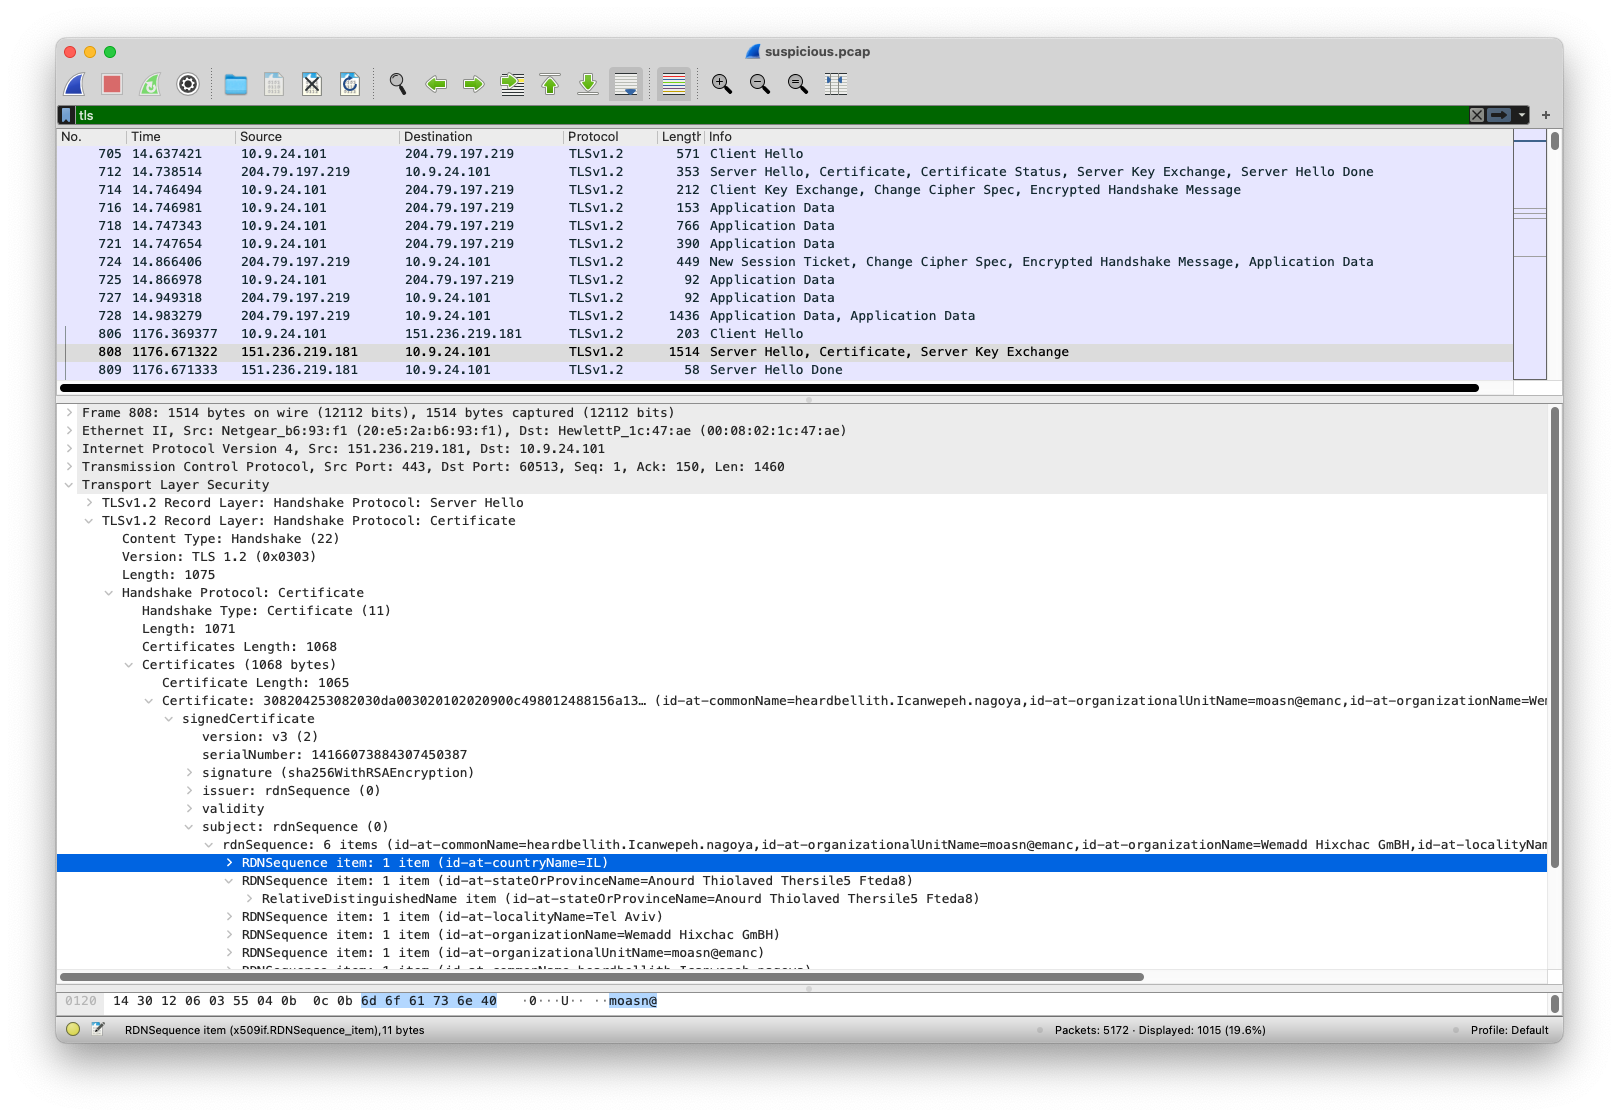Select Handshake Type: Certificate (11) line
The height and width of the screenshot is (1117, 1619).
pos(802,611)
